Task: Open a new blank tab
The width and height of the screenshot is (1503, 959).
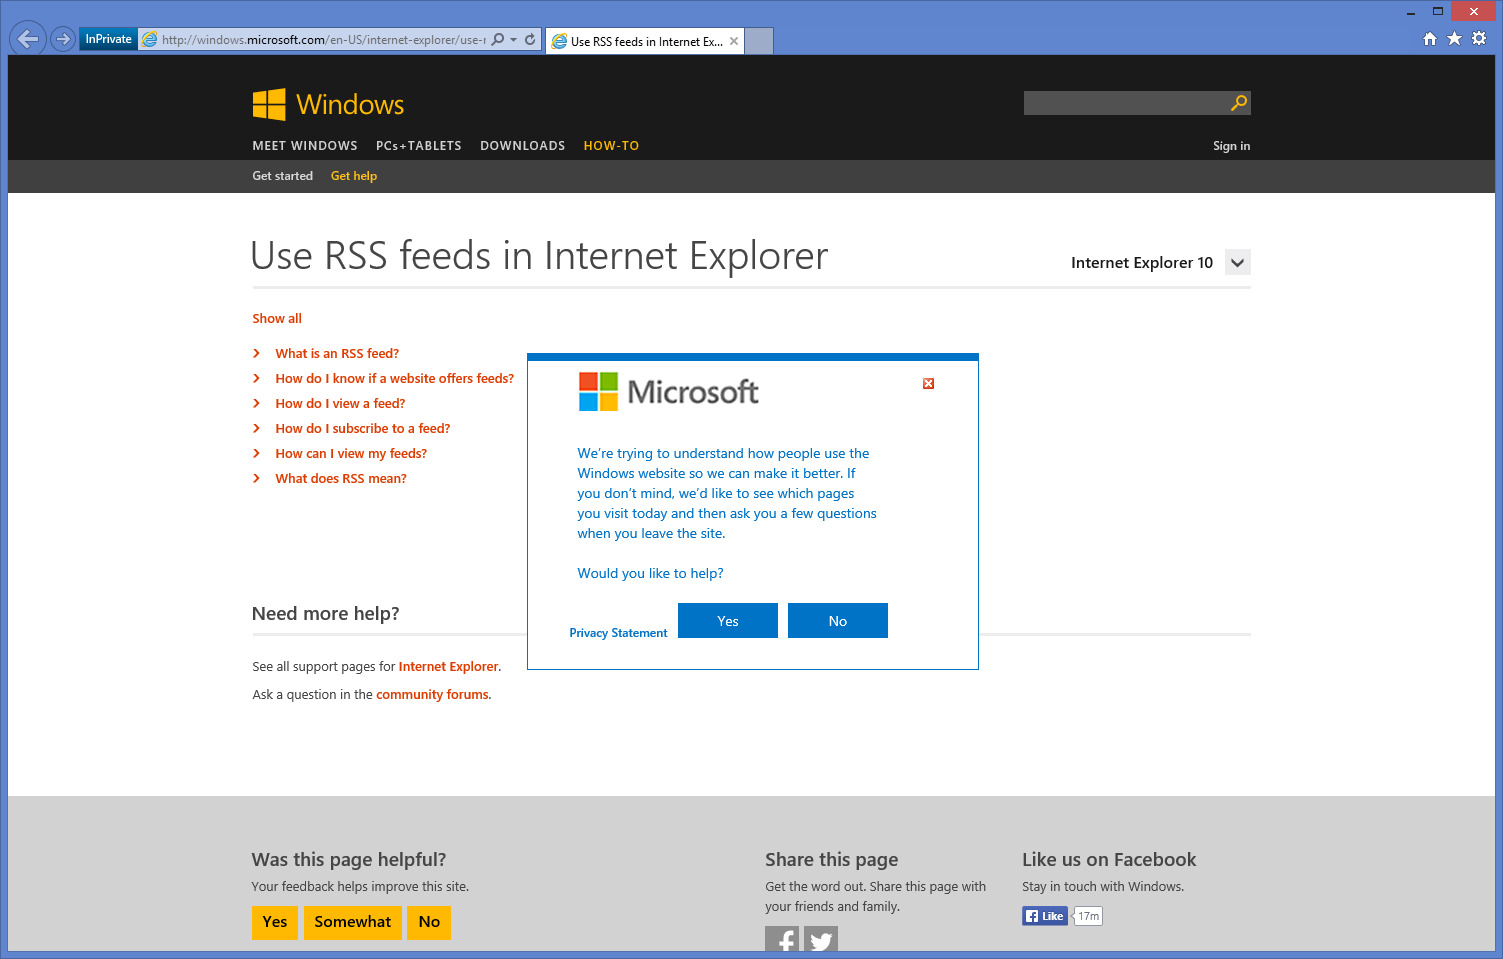Action: tap(760, 41)
